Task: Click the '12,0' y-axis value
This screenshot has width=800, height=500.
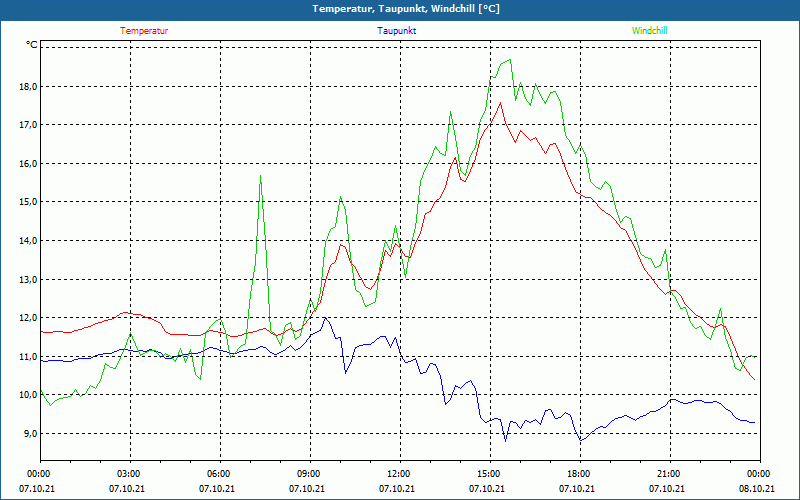Action: (x=29, y=318)
